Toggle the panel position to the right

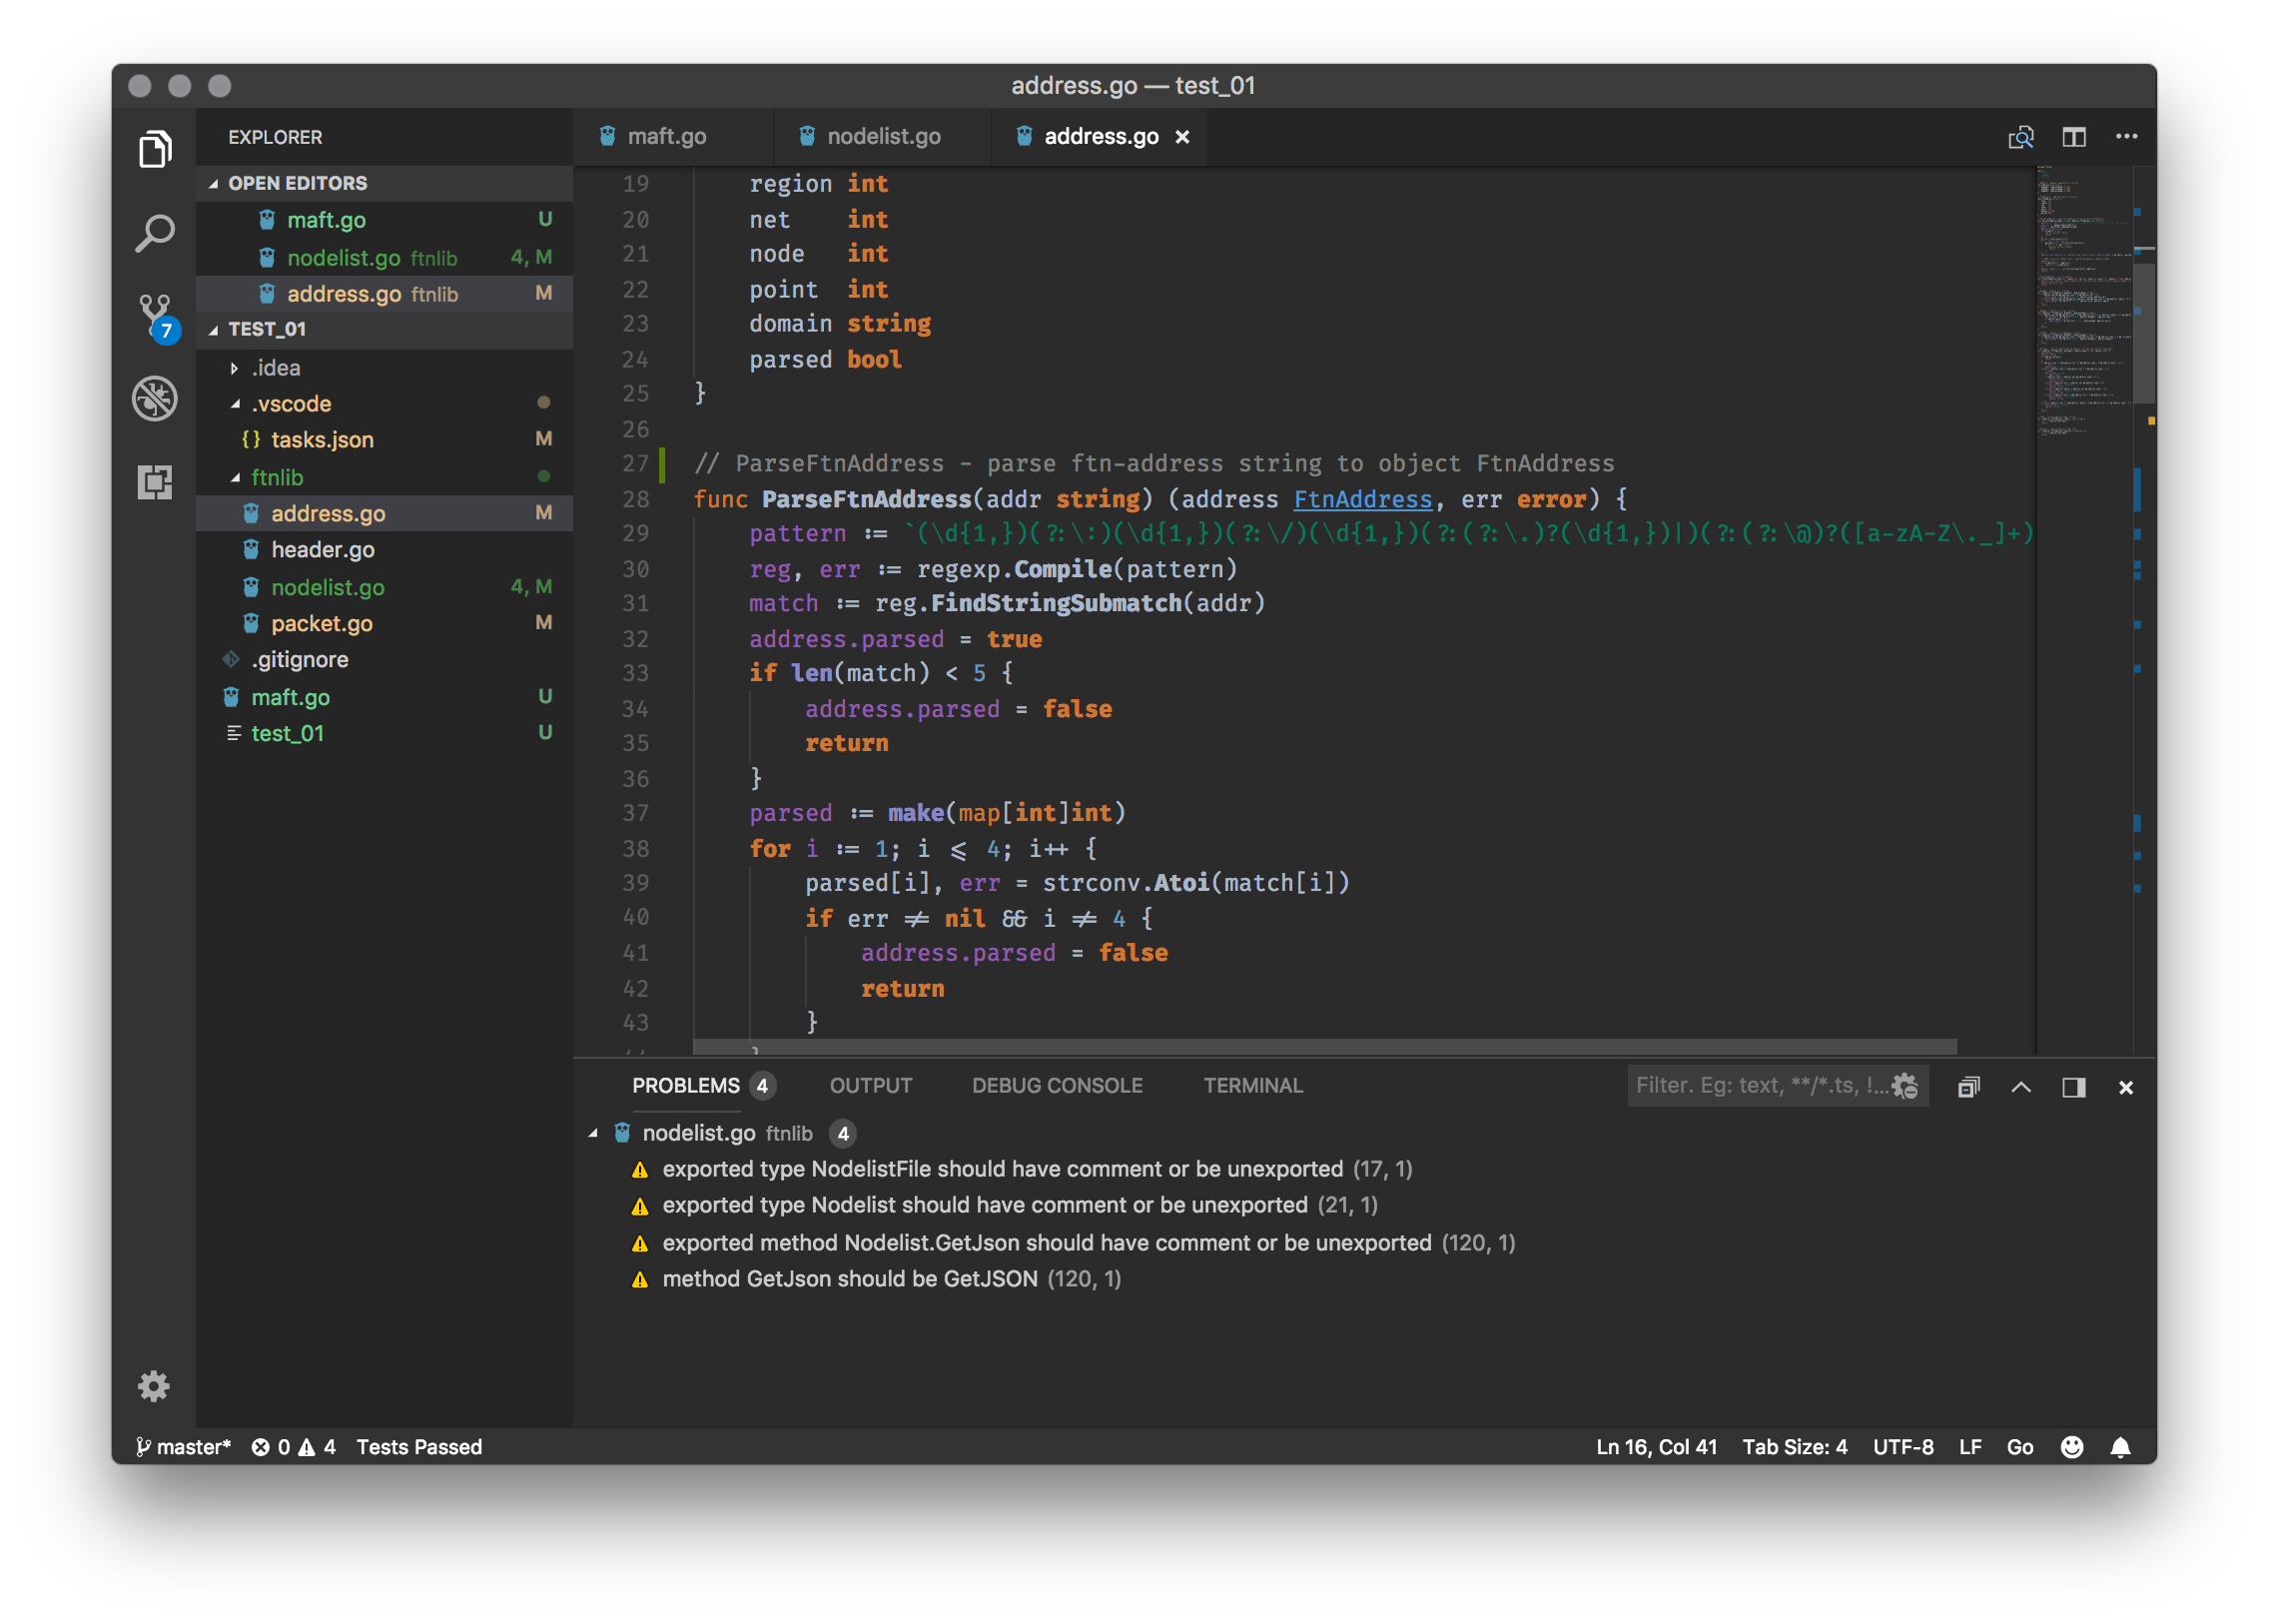(2074, 1087)
